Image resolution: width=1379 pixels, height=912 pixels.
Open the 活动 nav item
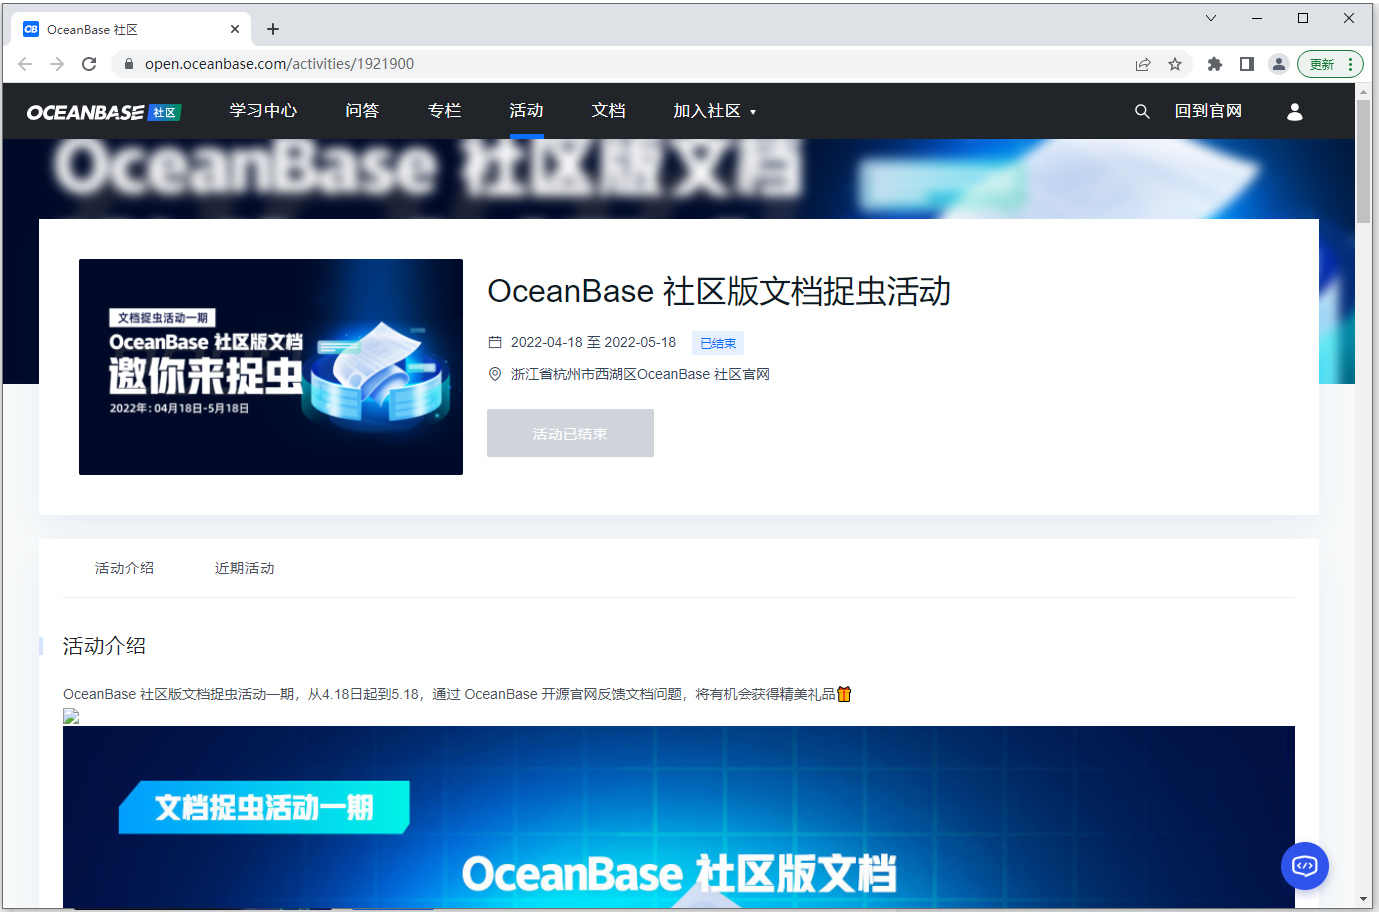(x=526, y=111)
